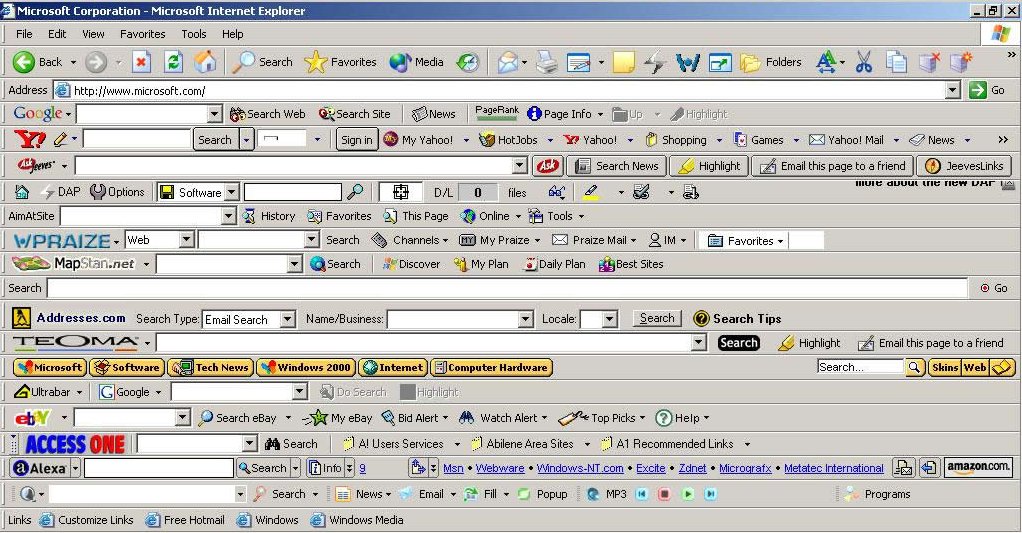Screen dimensions: 1022x533
Task: Open the Edit menu
Action: [57, 34]
